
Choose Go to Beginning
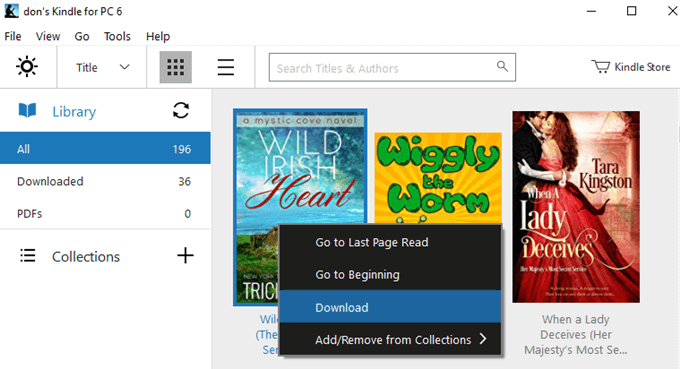click(390, 274)
